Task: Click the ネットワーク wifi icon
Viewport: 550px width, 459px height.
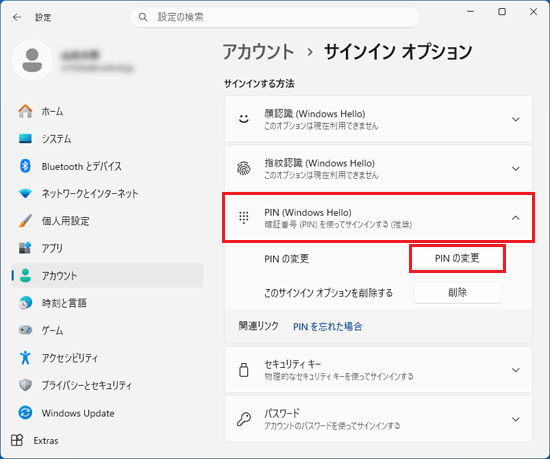Action: coord(25,193)
